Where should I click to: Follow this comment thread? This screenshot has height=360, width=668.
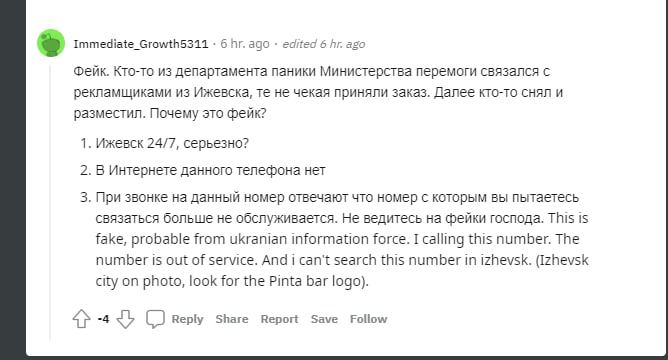point(369,319)
